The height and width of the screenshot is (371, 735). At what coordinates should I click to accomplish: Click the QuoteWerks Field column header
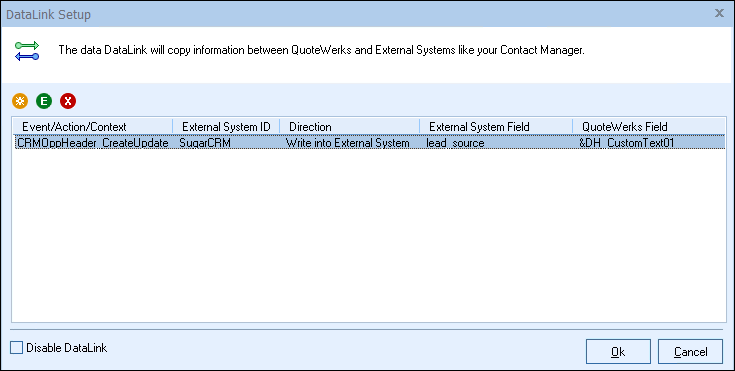click(649, 127)
